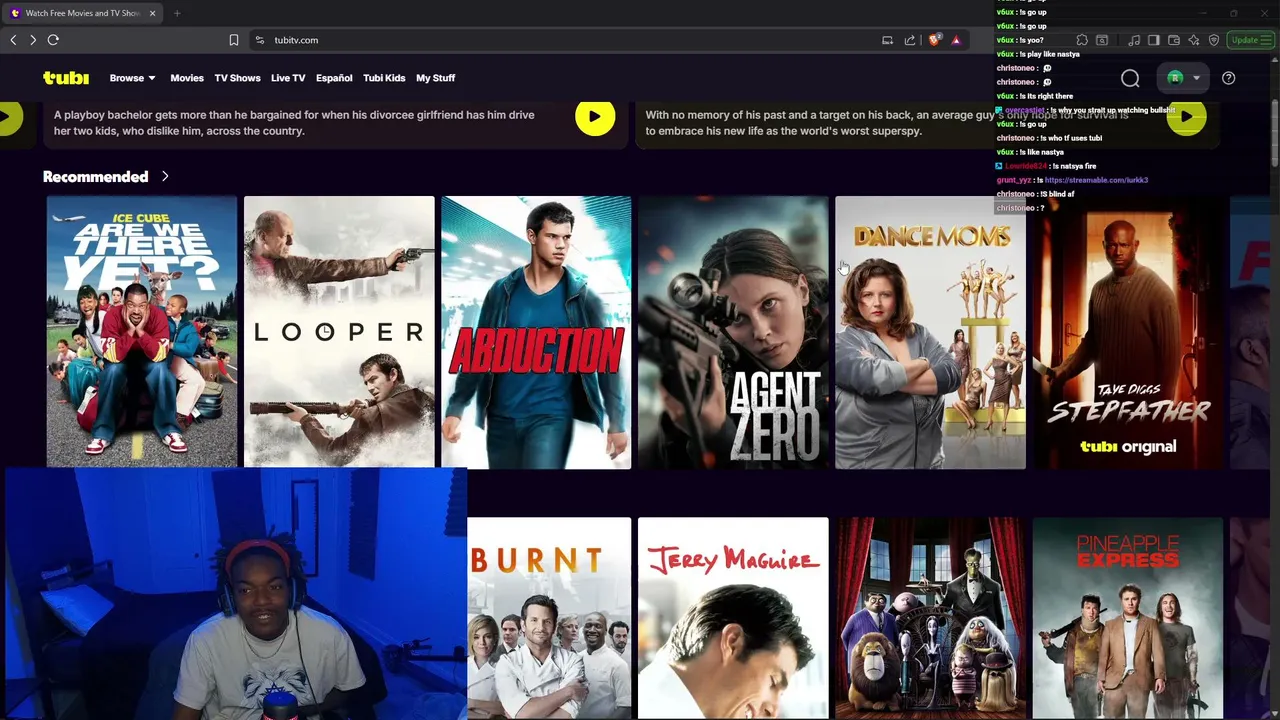Reload the Tubi page
This screenshot has width=1280, height=720.
pyautogui.click(x=53, y=40)
